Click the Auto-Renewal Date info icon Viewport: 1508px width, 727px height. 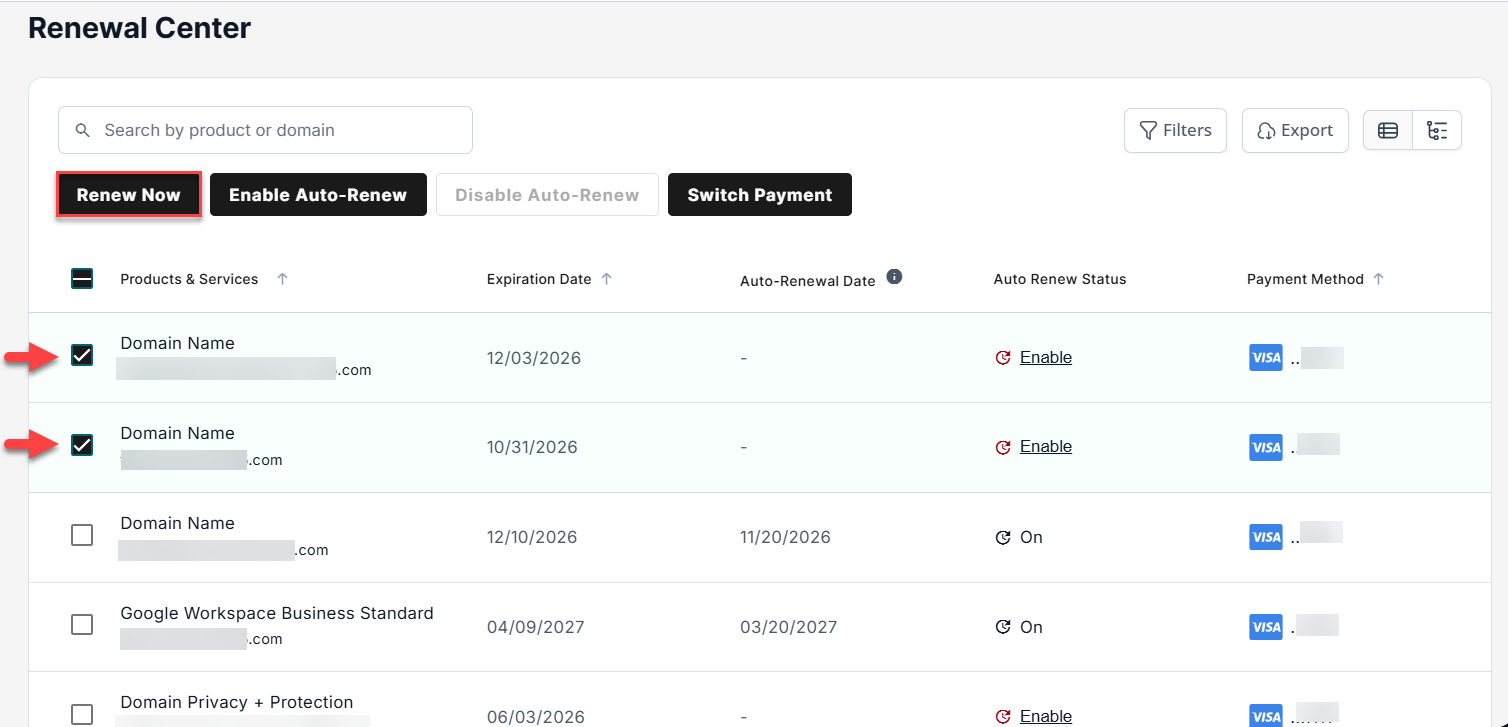point(895,277)
